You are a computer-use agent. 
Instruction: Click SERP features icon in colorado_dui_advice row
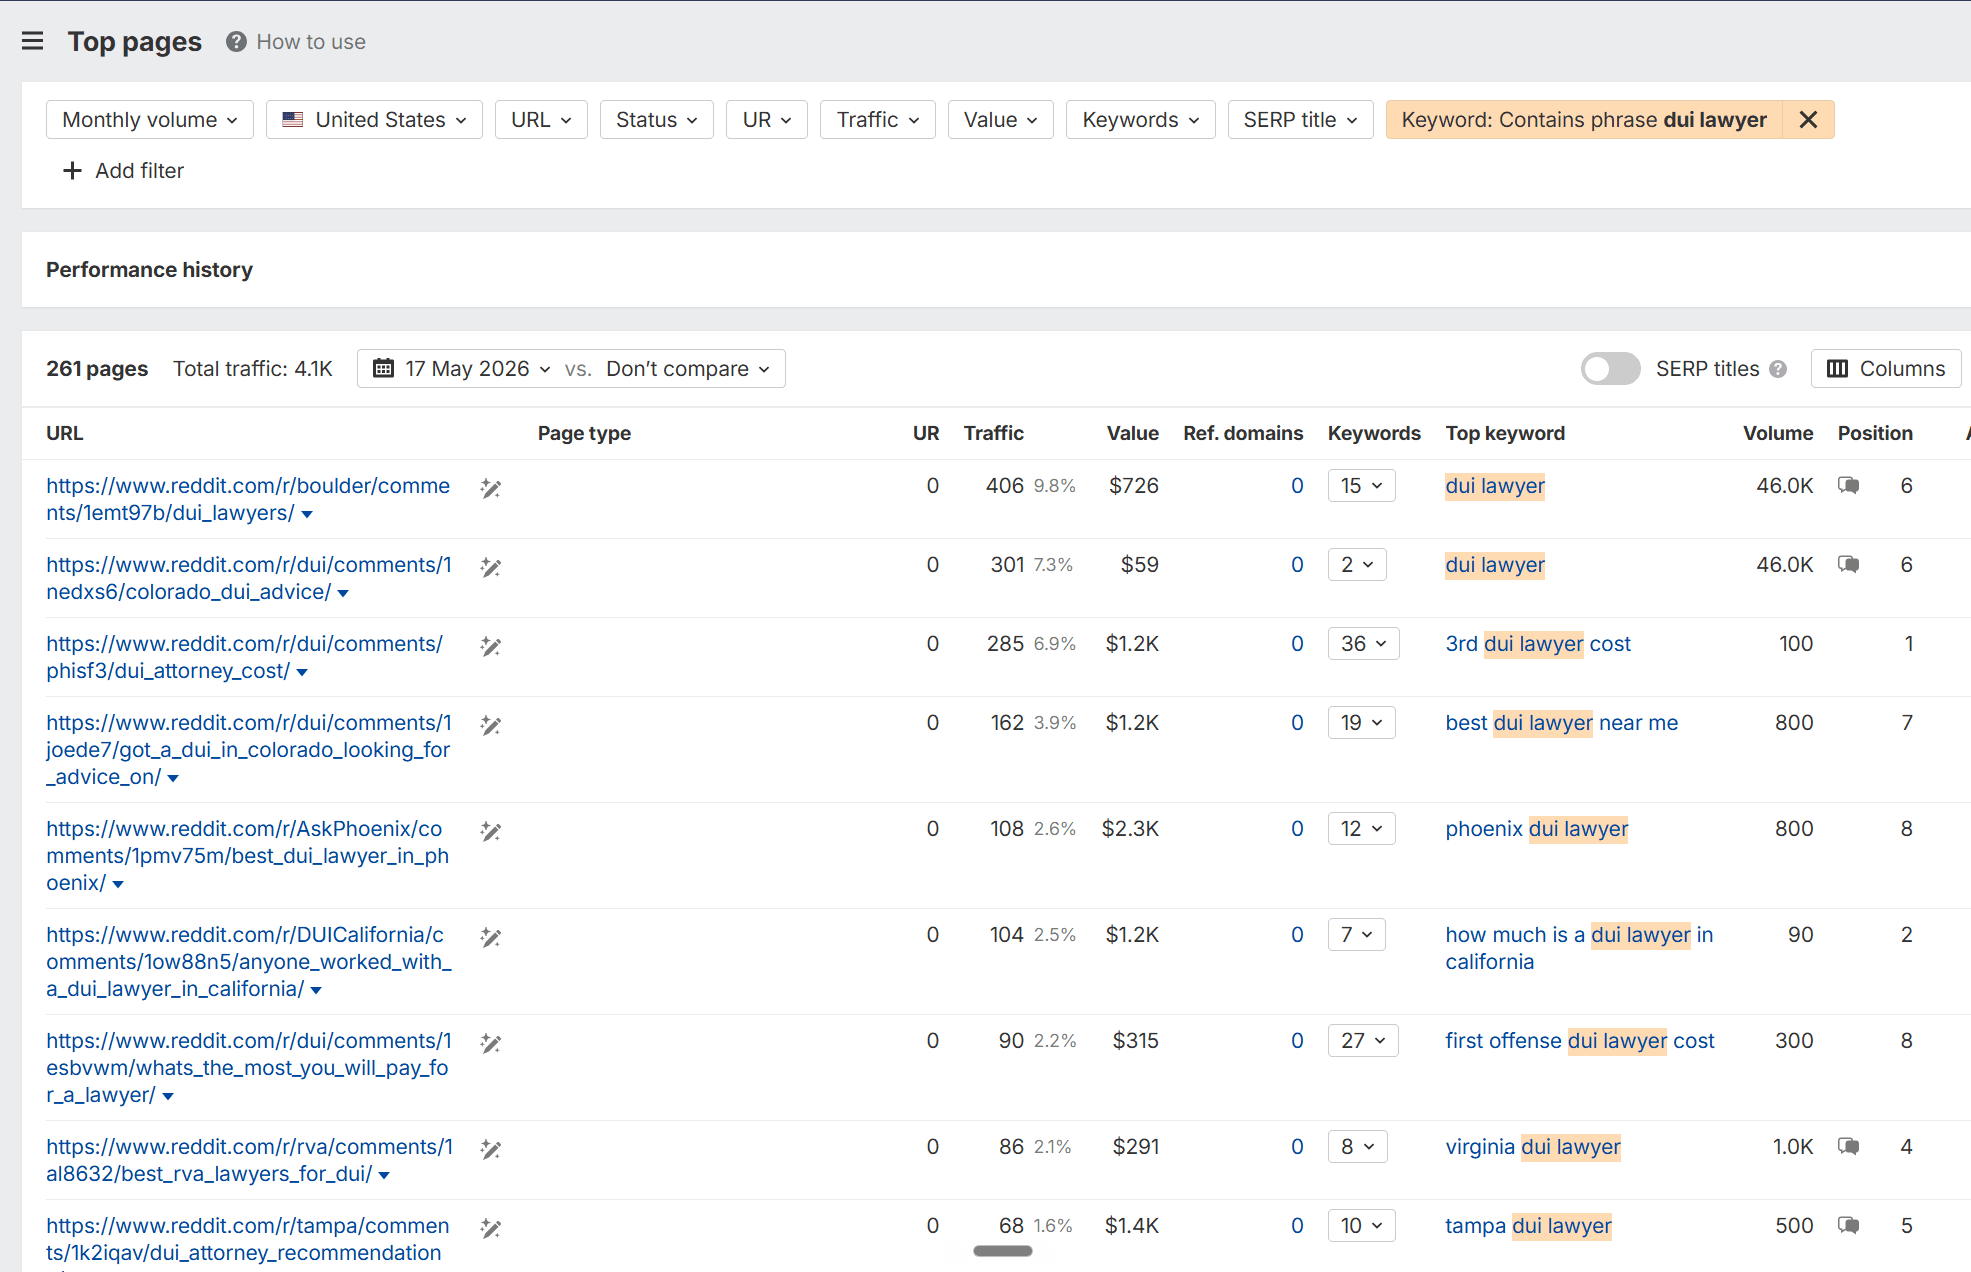coord(1849,565)
